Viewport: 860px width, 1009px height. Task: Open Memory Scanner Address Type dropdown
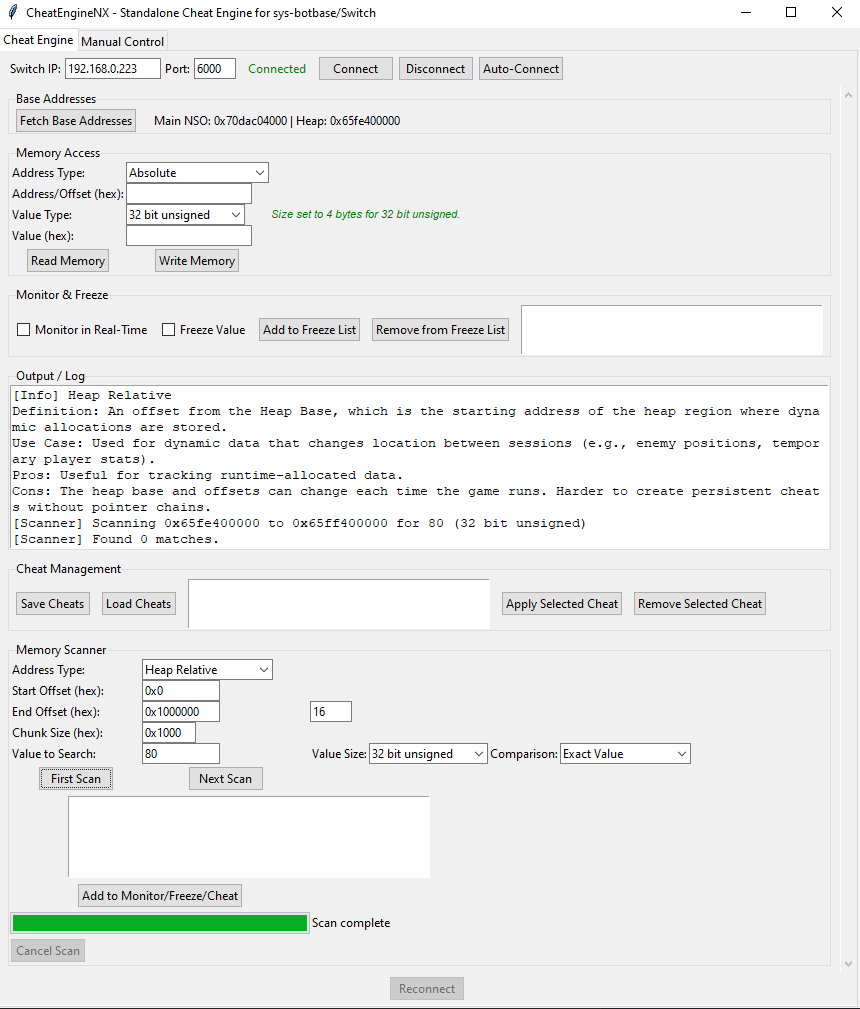click(x=207, y=669)
